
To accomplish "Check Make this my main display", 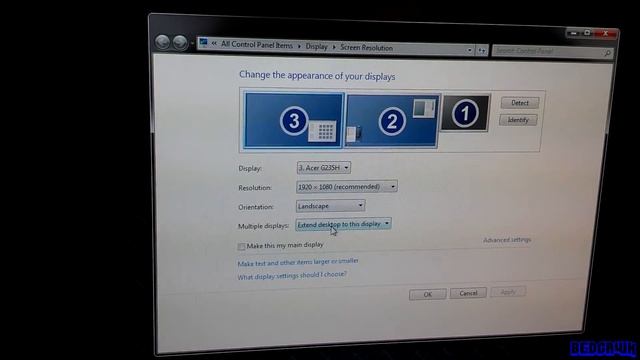I will click(x=242, y=247).
